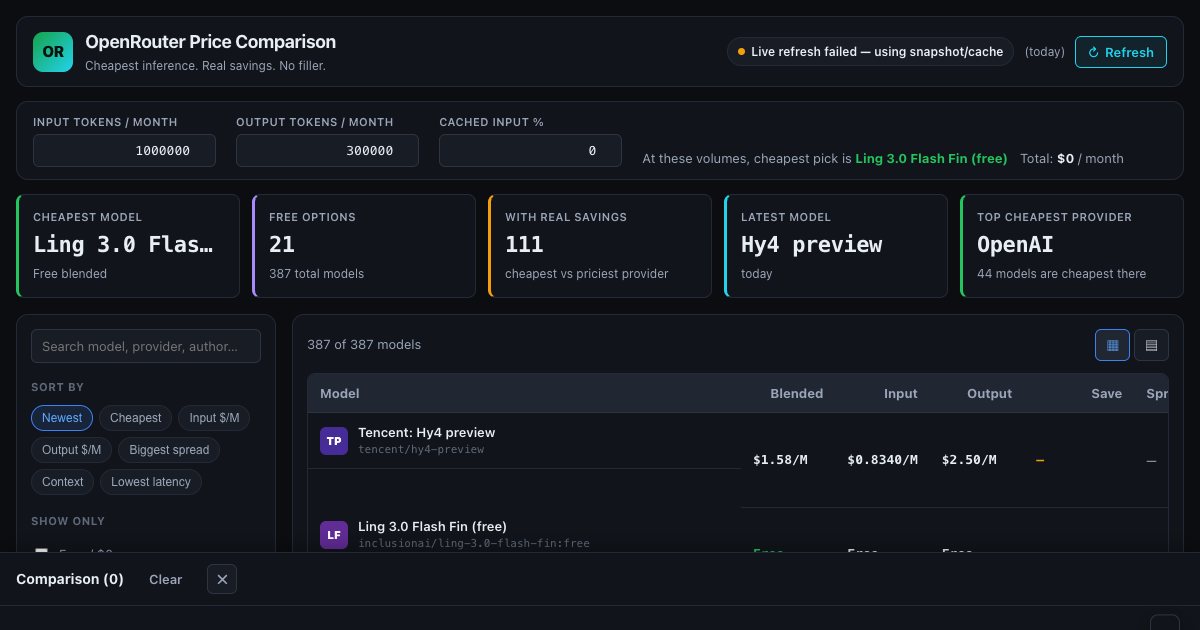Click the tencent/hy4-preview model slug
1200x630 pixels.
point(421,450)
